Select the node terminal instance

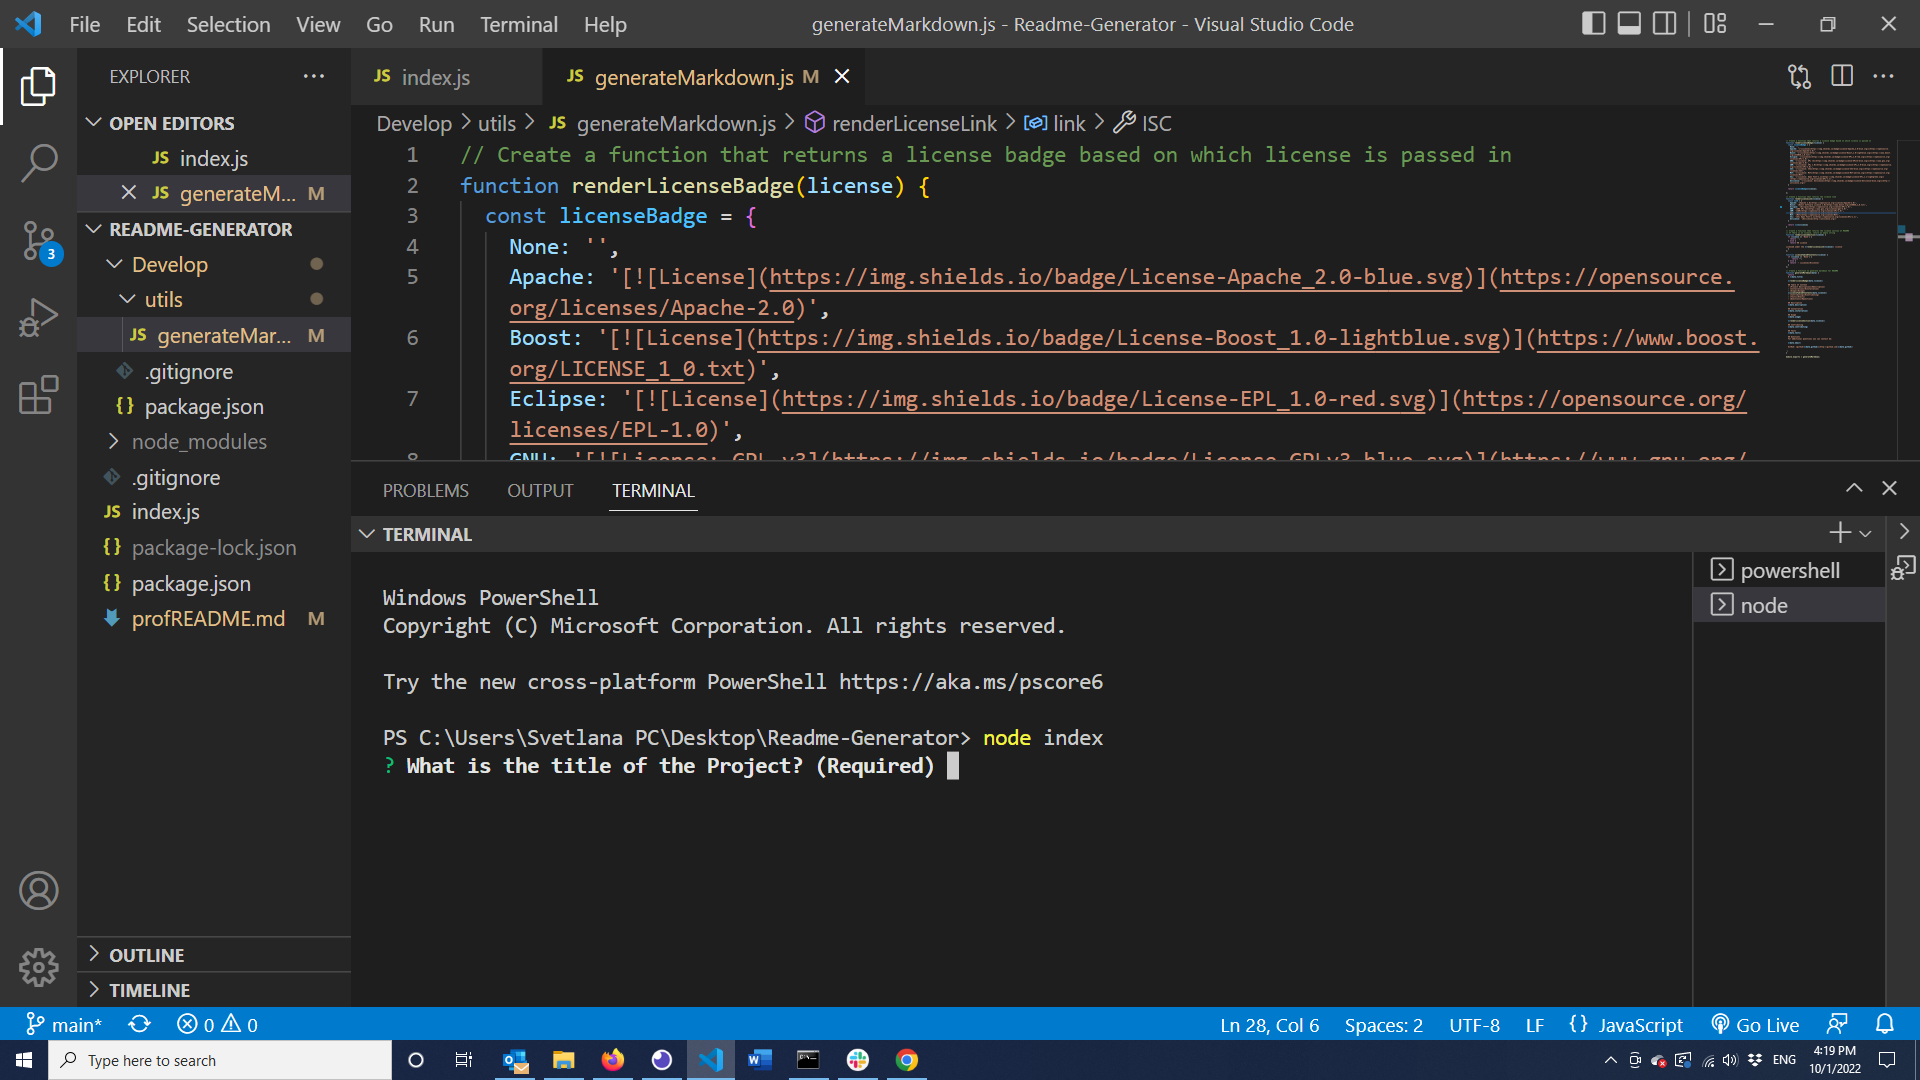1789,605
